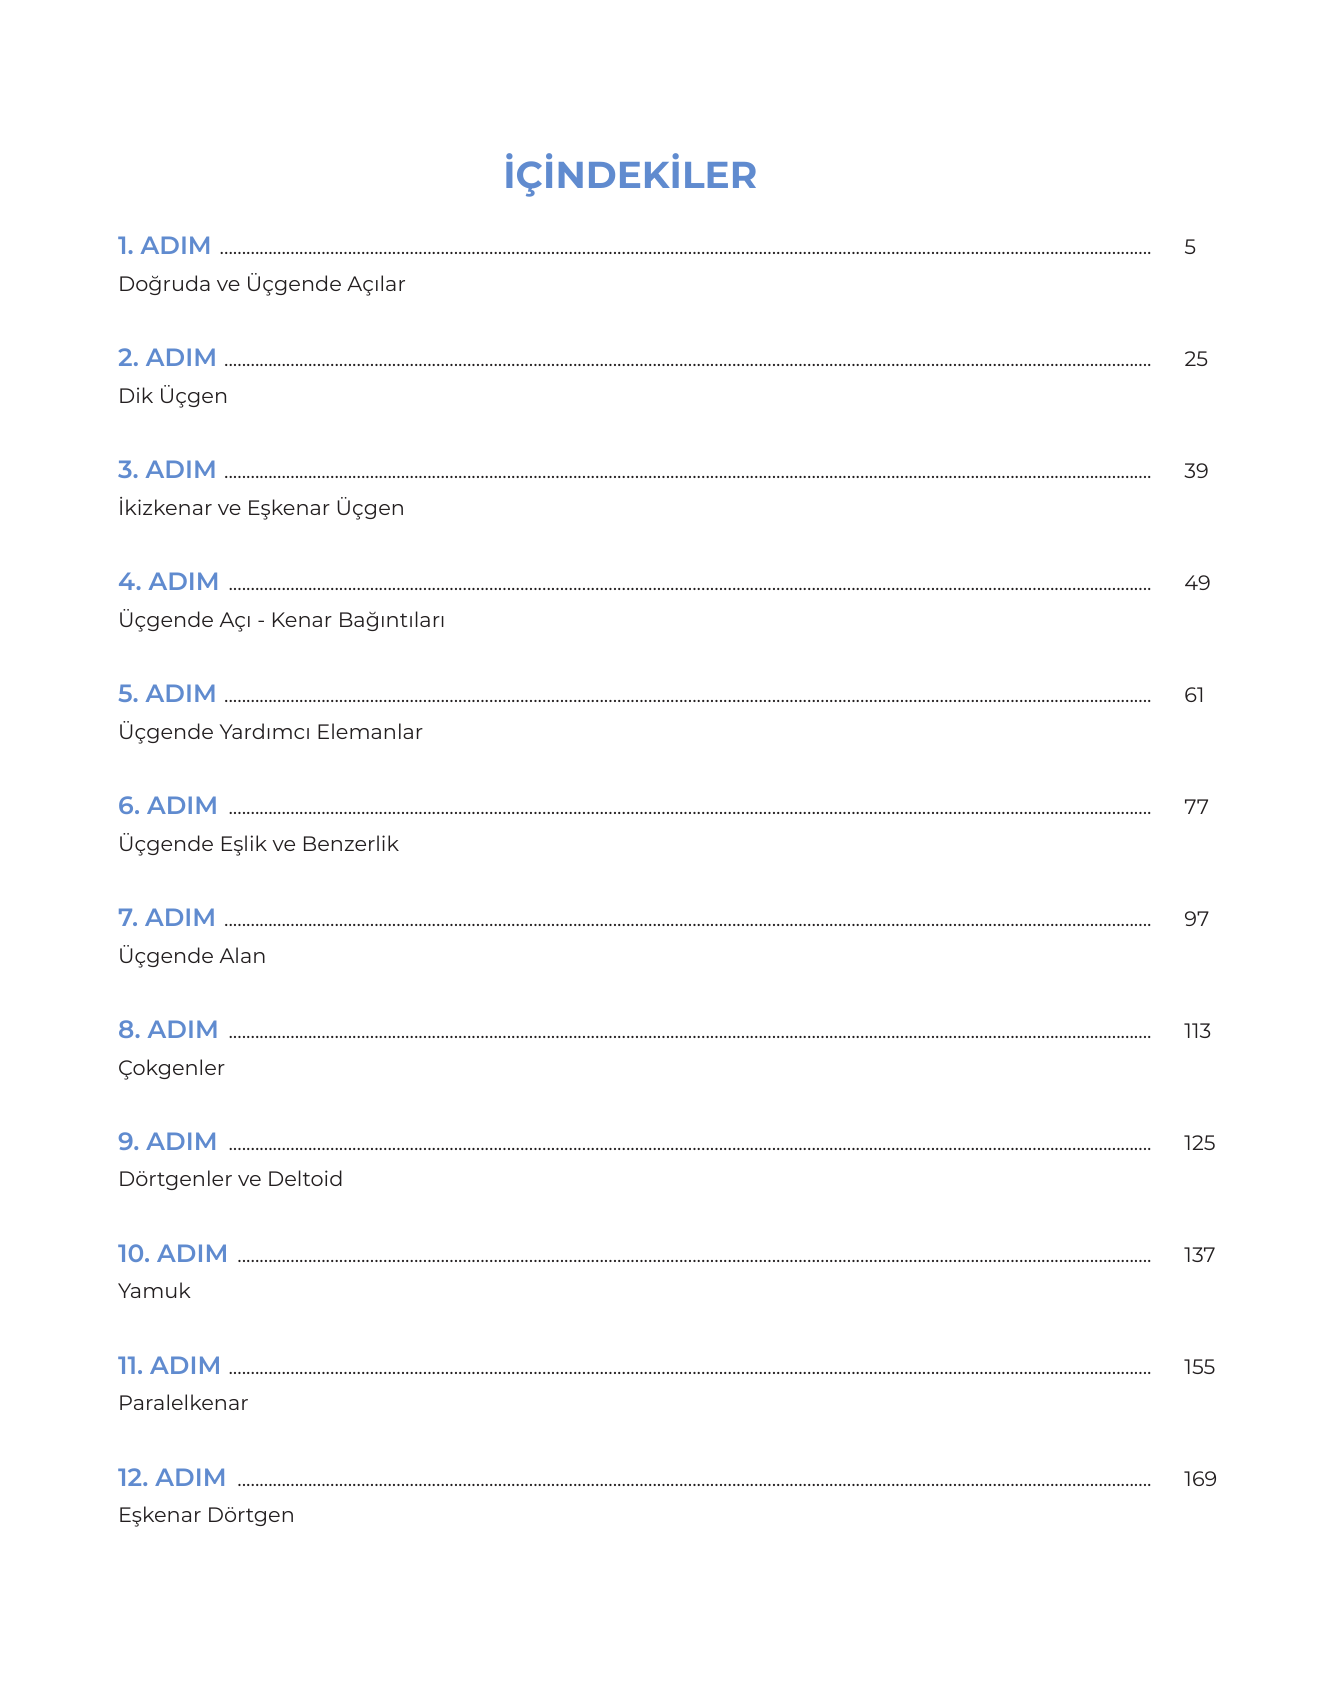The width and height of the screenshot is (1329, 1684).
Task: Click the Paralelkenar chapter title
Action: [x=183, y=1403]
